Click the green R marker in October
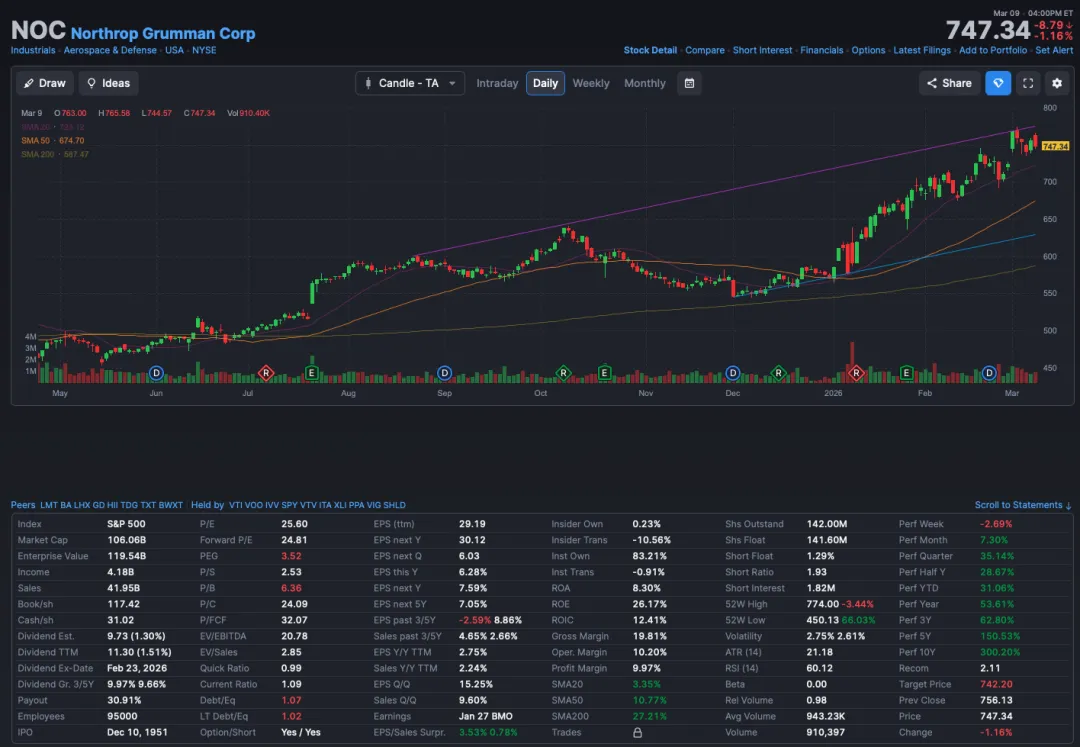This screenshot has width=1080, height=747. (x=563, y=373)
